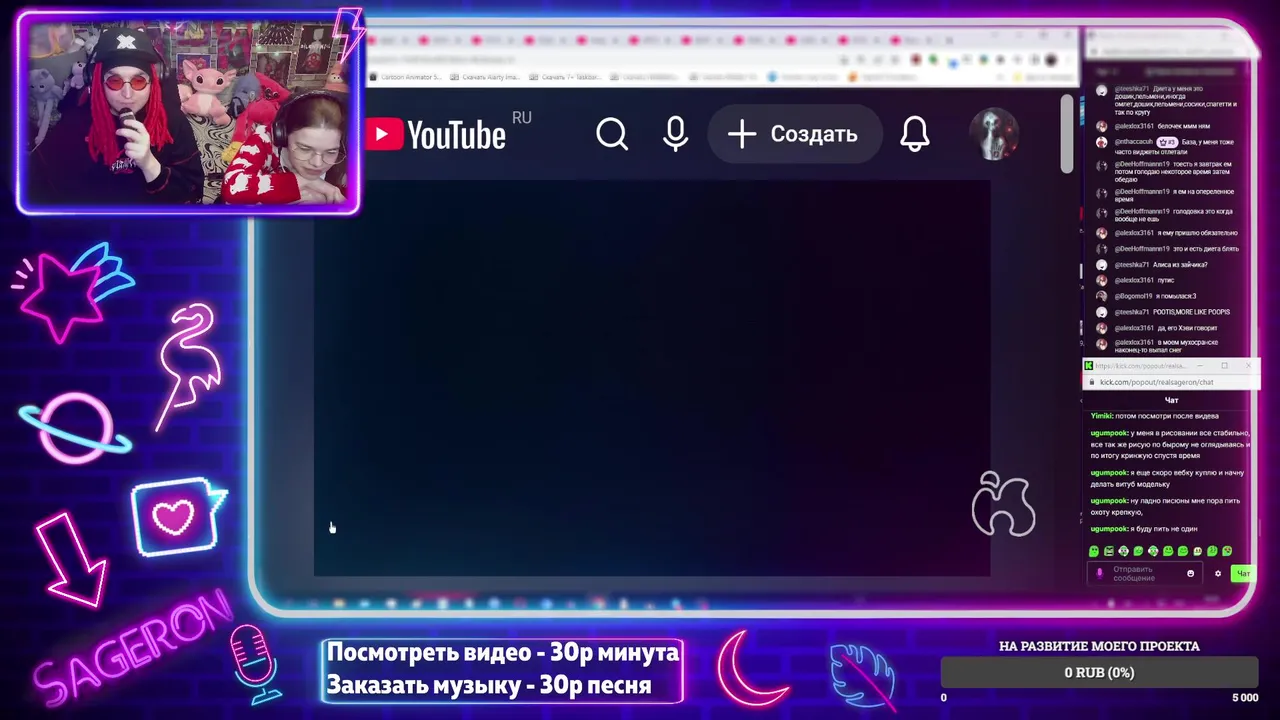
Task: Click the browser page vertical scrollbar
Action: (1067, 135)
